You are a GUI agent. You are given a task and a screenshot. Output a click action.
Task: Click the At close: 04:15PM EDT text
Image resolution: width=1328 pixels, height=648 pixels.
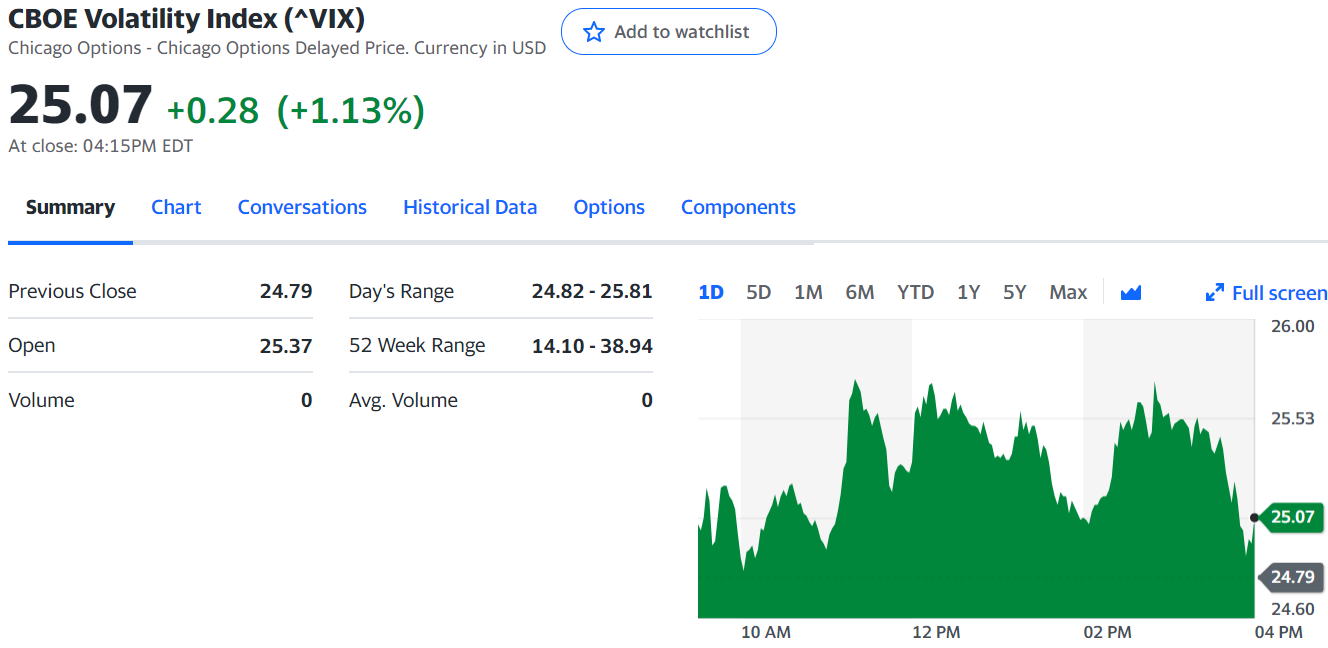(x=101, y=146)
